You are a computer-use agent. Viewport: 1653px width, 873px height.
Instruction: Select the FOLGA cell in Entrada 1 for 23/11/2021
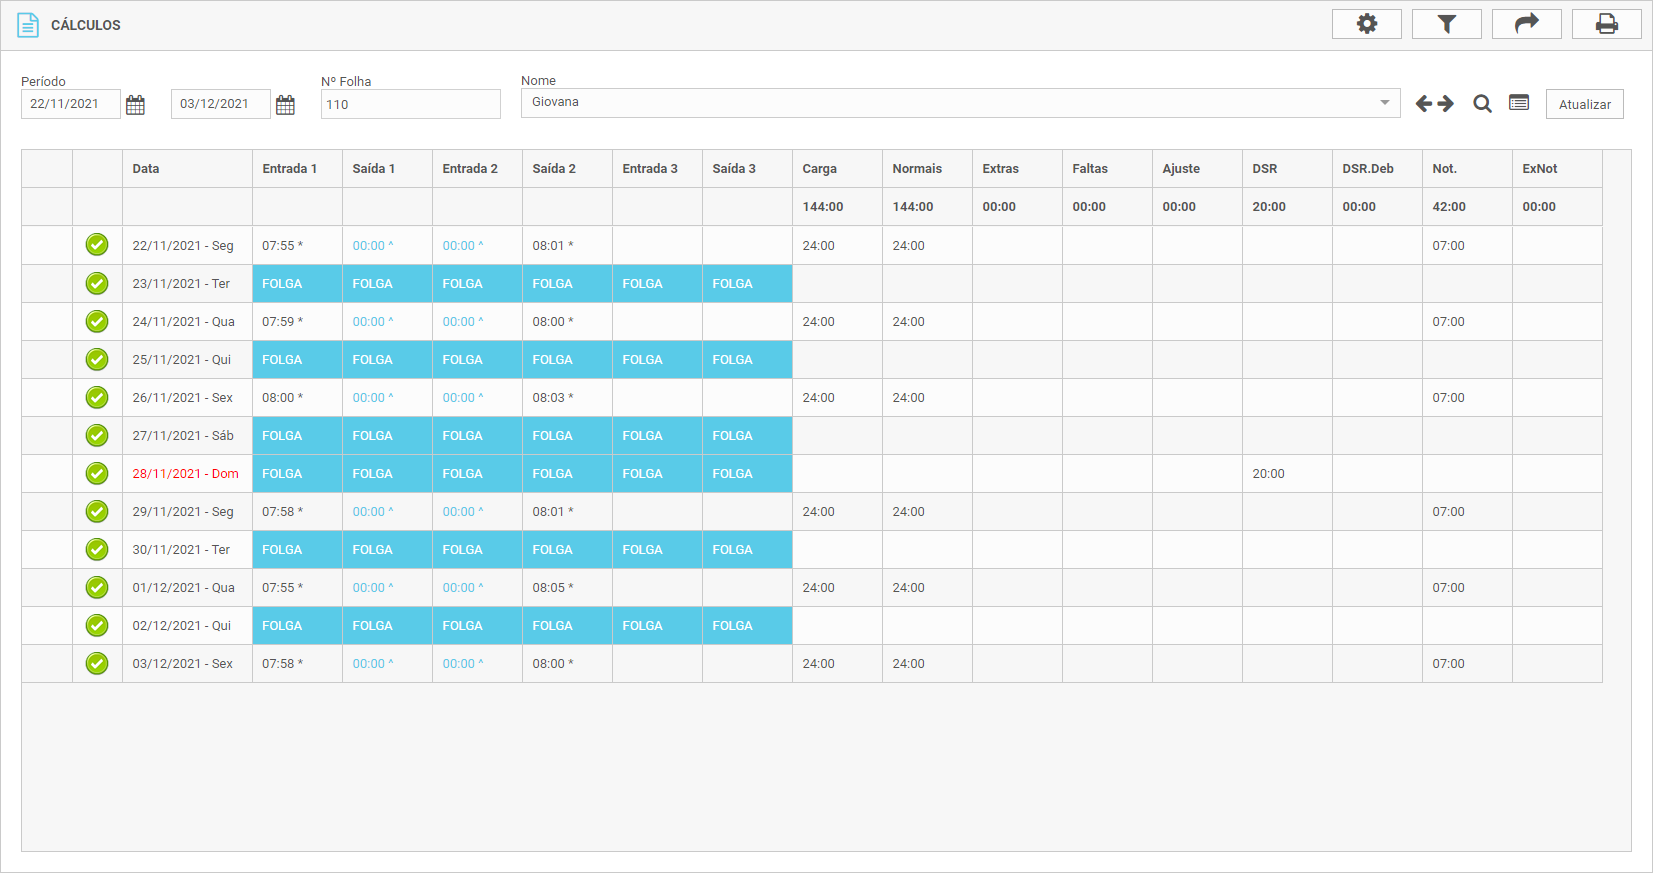point(297,284)
